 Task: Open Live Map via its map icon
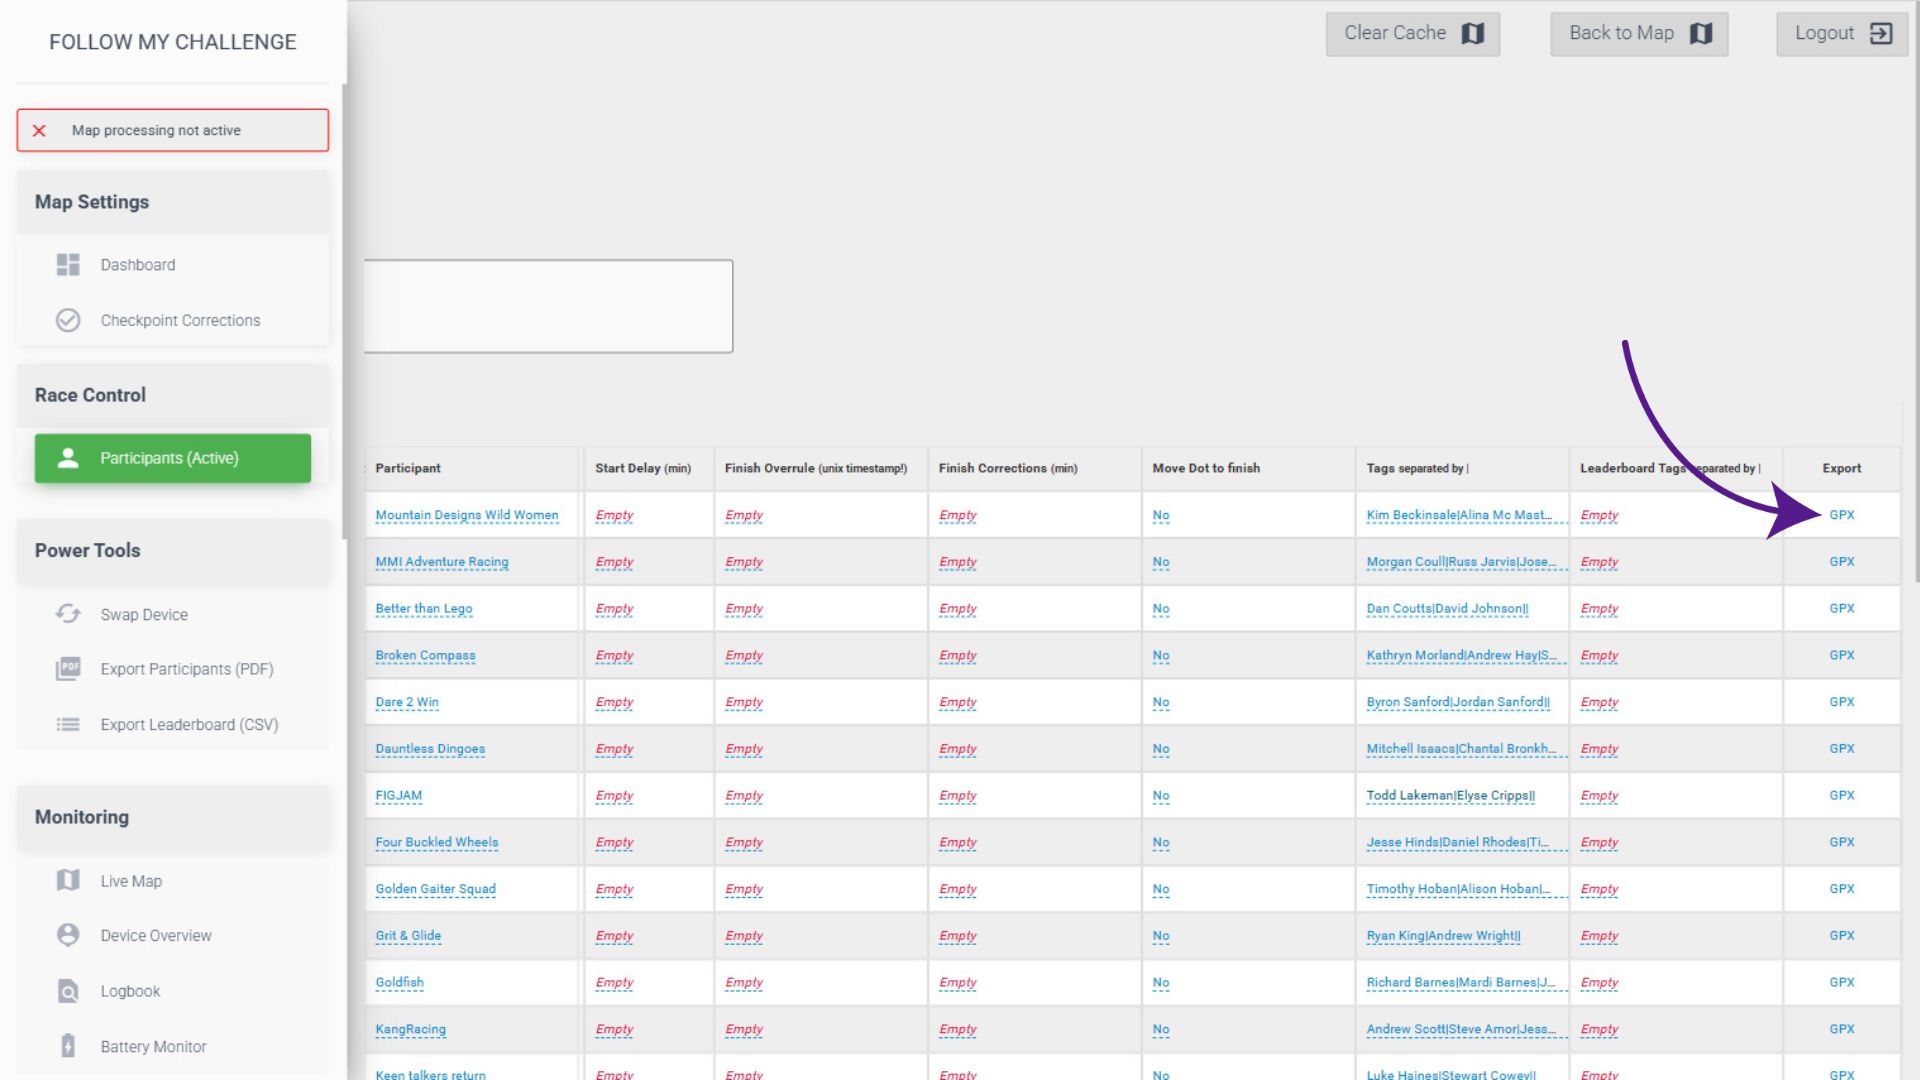68,881
